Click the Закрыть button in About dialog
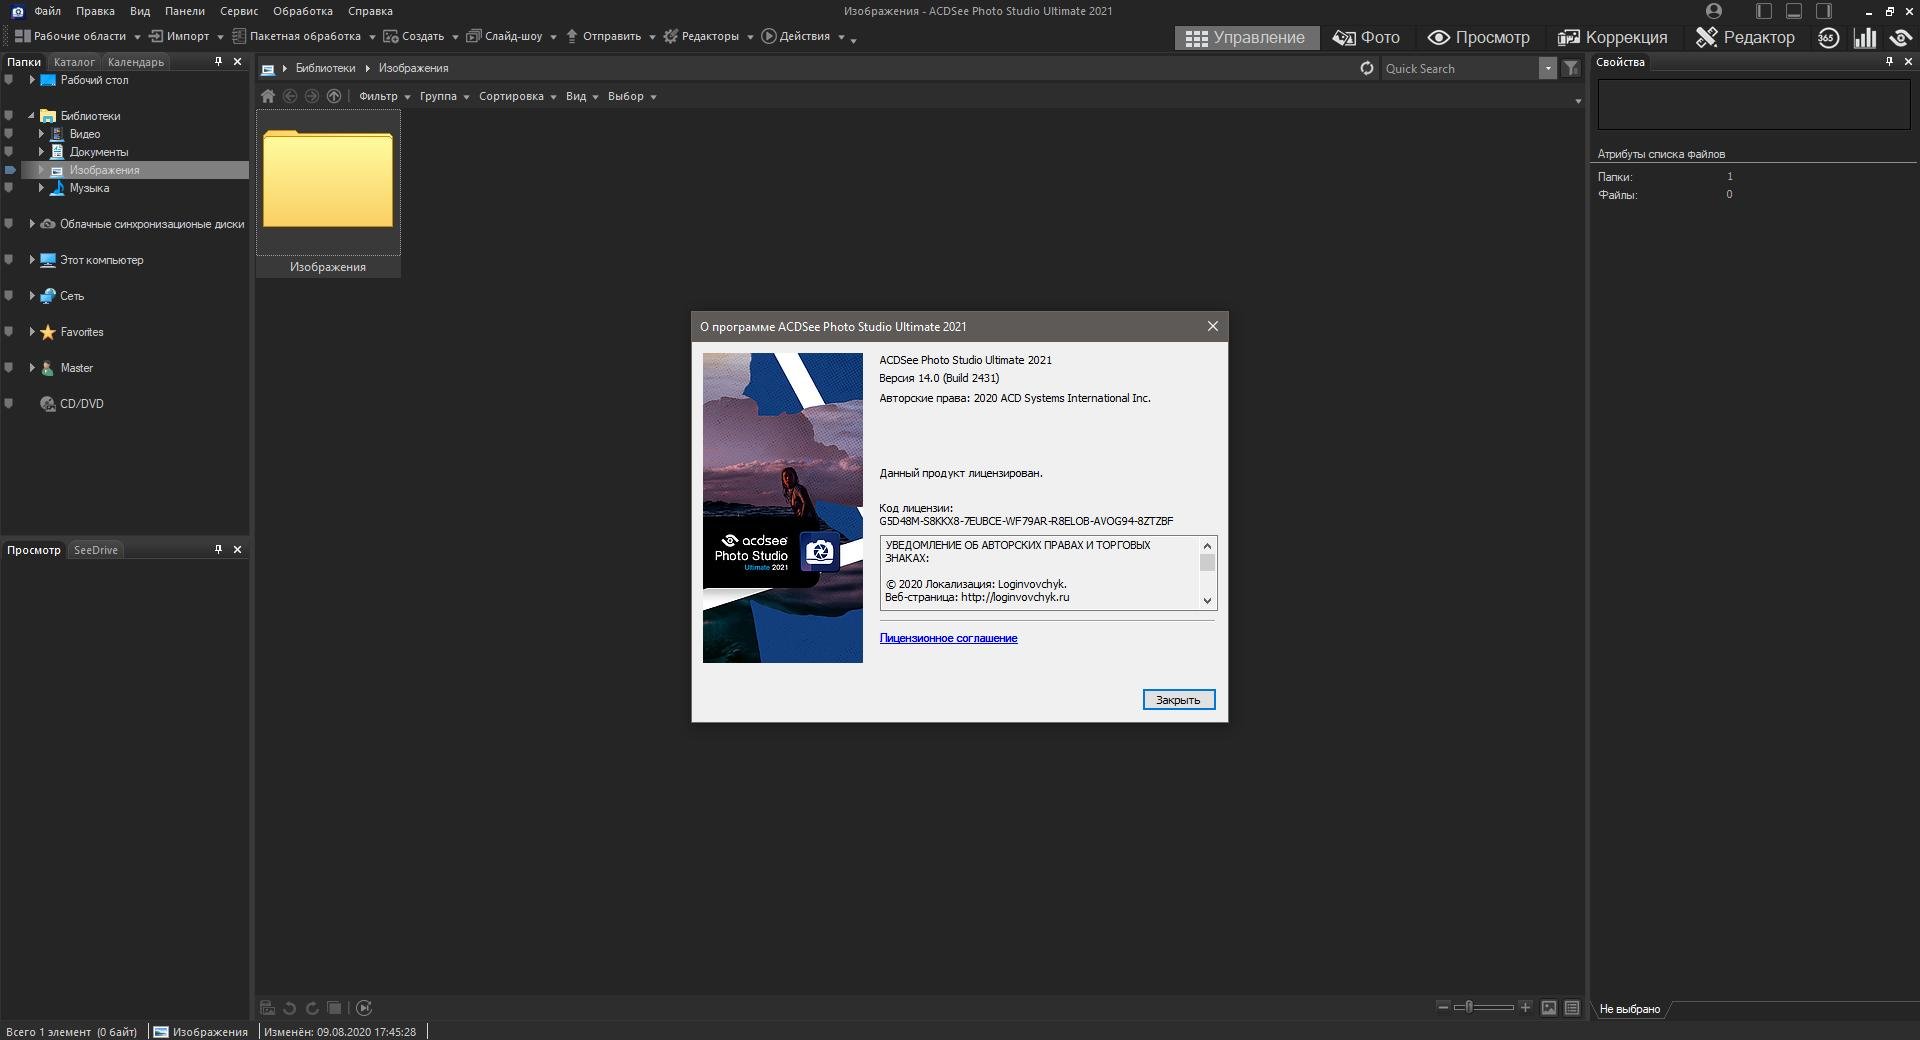Screen dimensions: 1920x1040 [x=1178, y=700]
